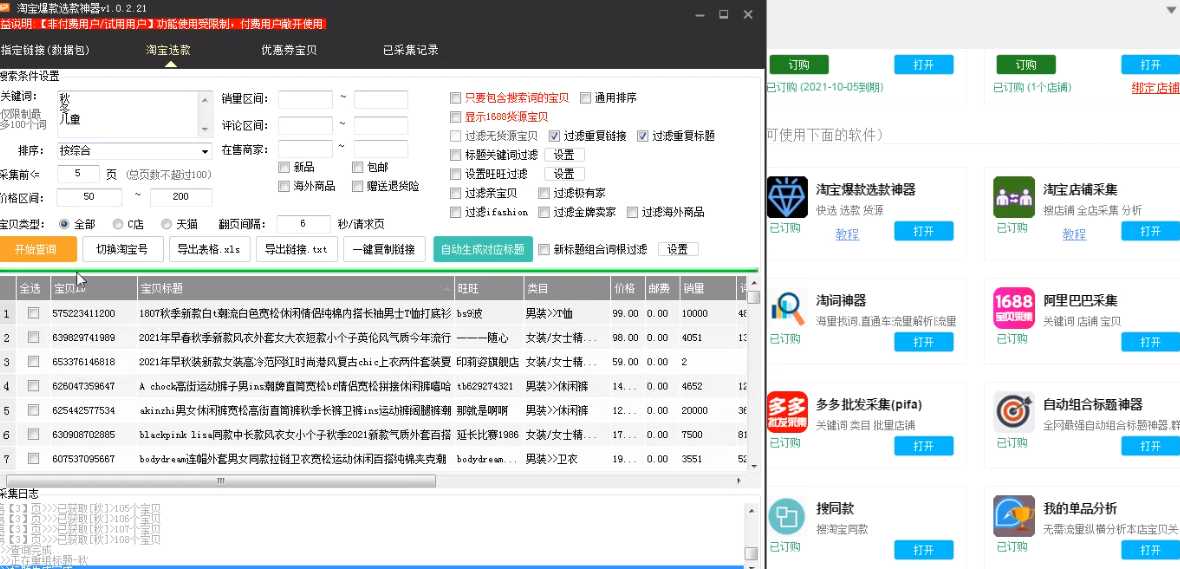Click 导出链接.txt button

point(297,249)
